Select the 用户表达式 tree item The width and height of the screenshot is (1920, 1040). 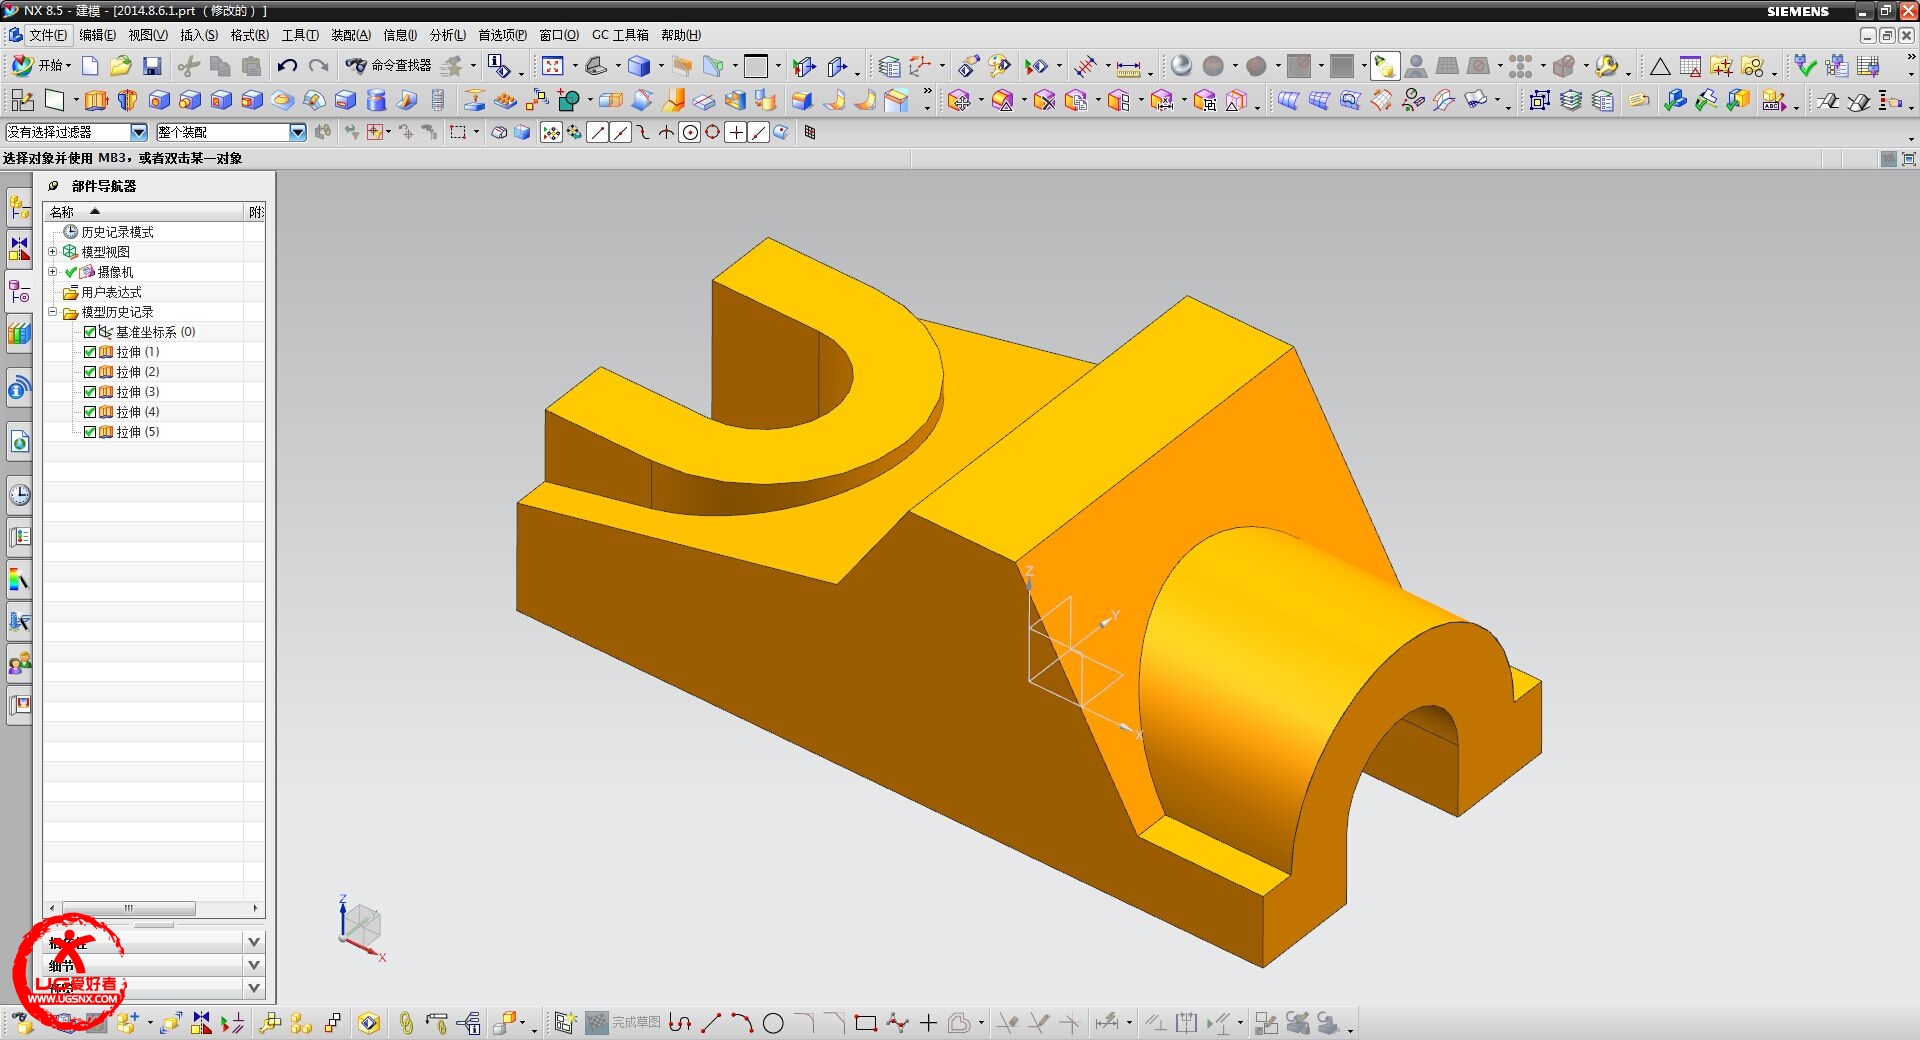coord(111,292)
